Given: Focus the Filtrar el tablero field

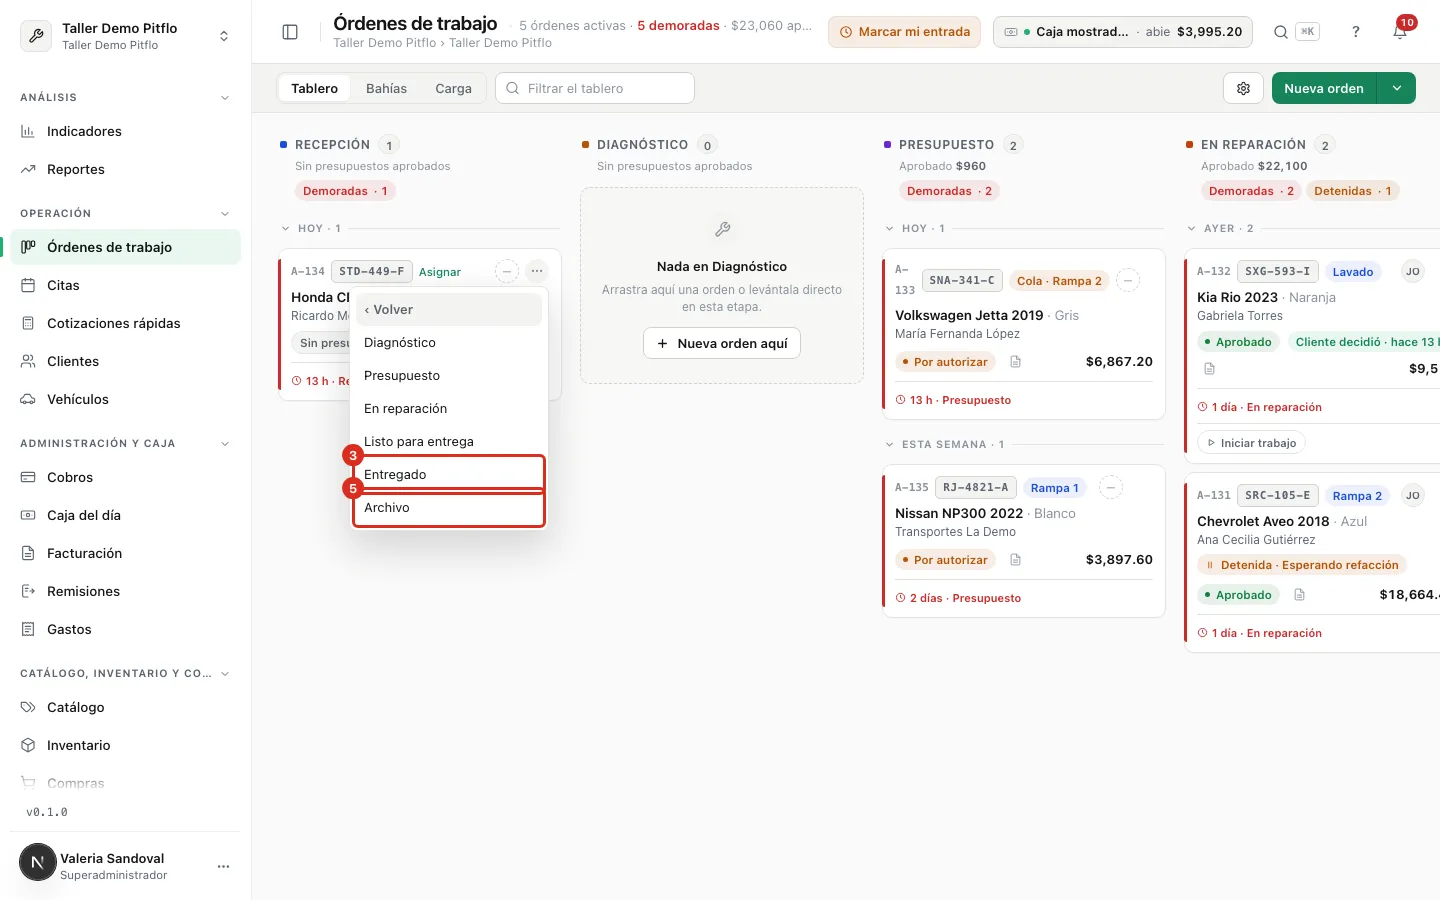Looking at the screenshot, I should click(595, 88).
